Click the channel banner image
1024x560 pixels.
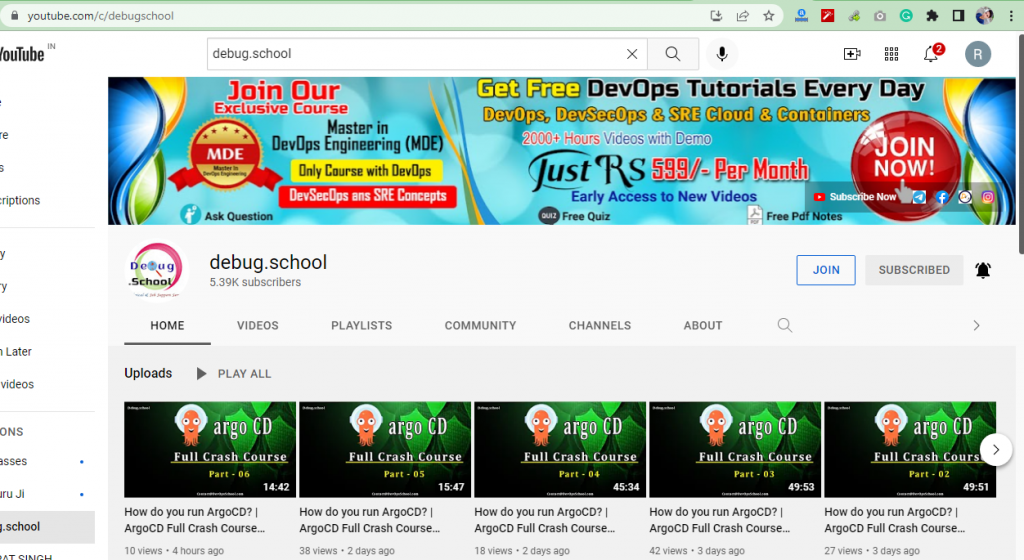[562, 151]
